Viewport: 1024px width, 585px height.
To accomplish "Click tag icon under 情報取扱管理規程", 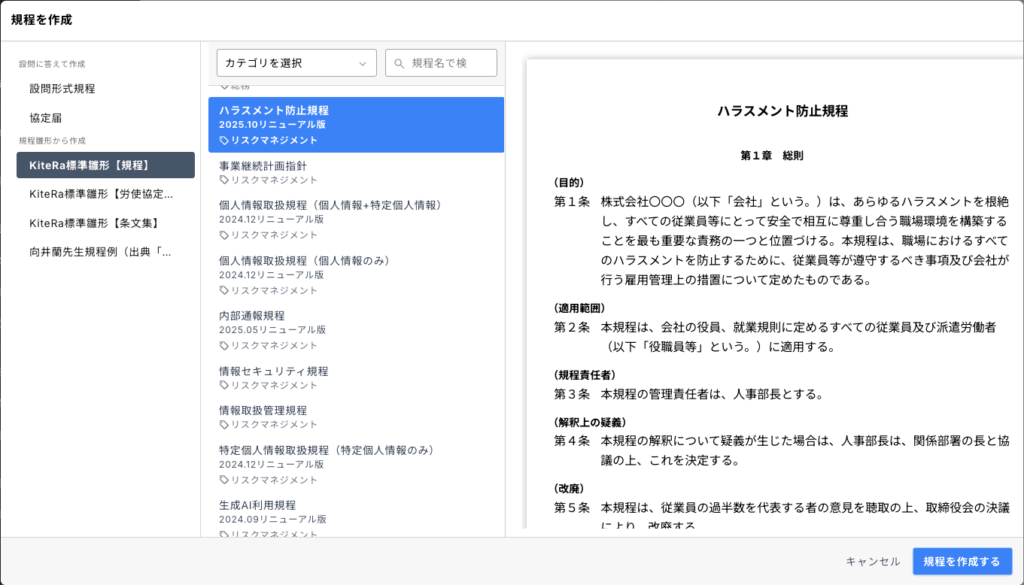I will click(x=224, y=425).
